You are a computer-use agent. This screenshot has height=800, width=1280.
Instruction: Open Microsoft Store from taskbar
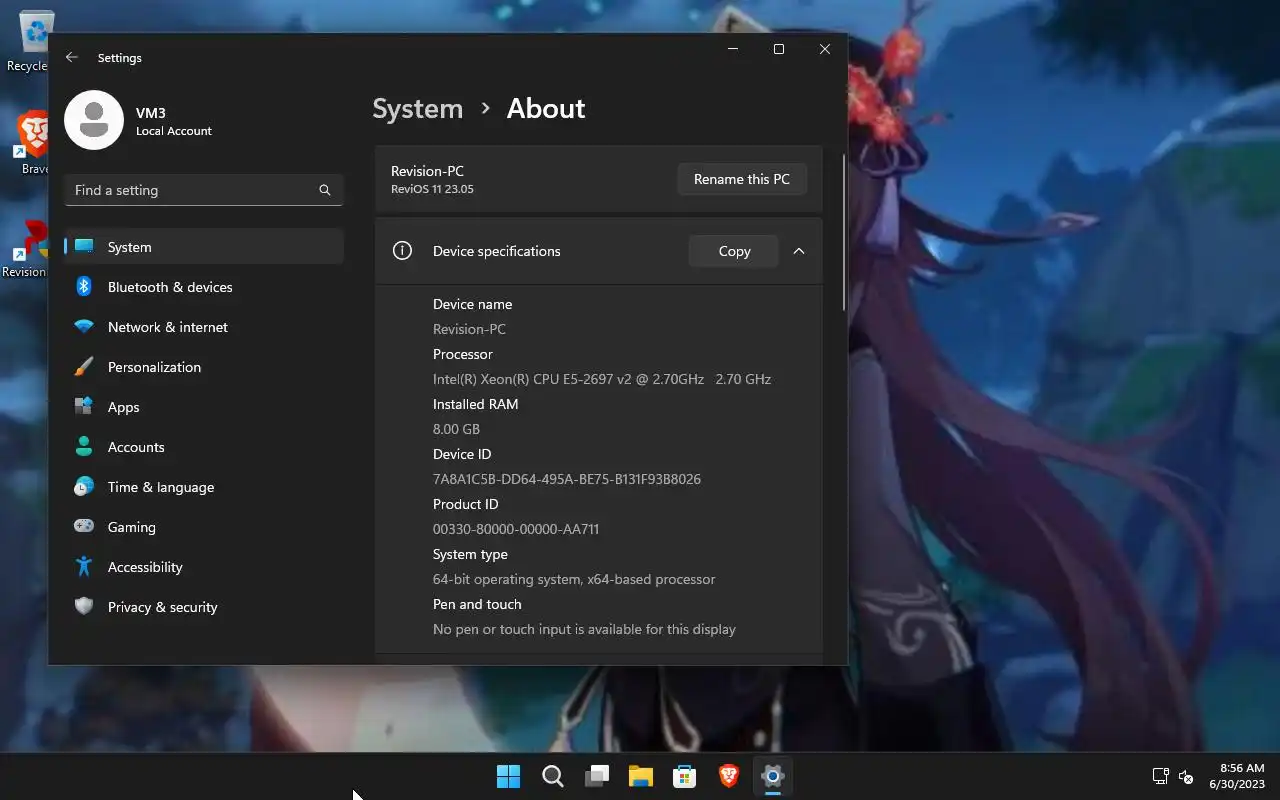point(685,776)
